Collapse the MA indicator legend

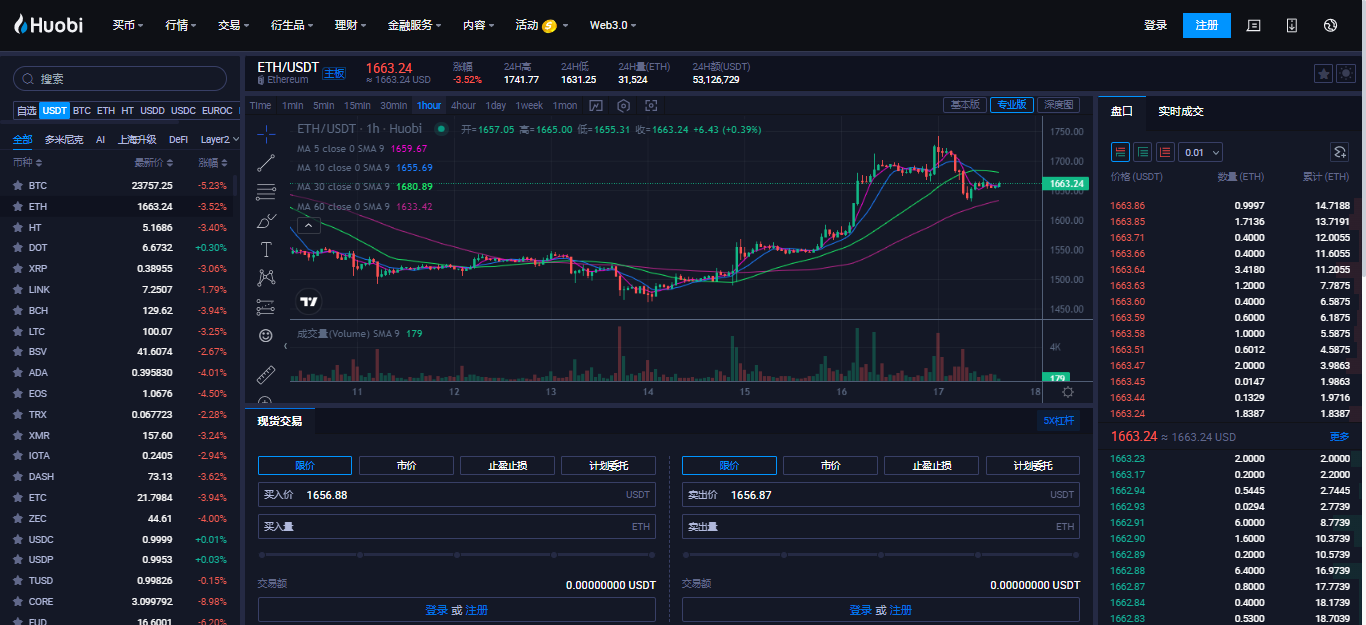[x=309, y=226]
